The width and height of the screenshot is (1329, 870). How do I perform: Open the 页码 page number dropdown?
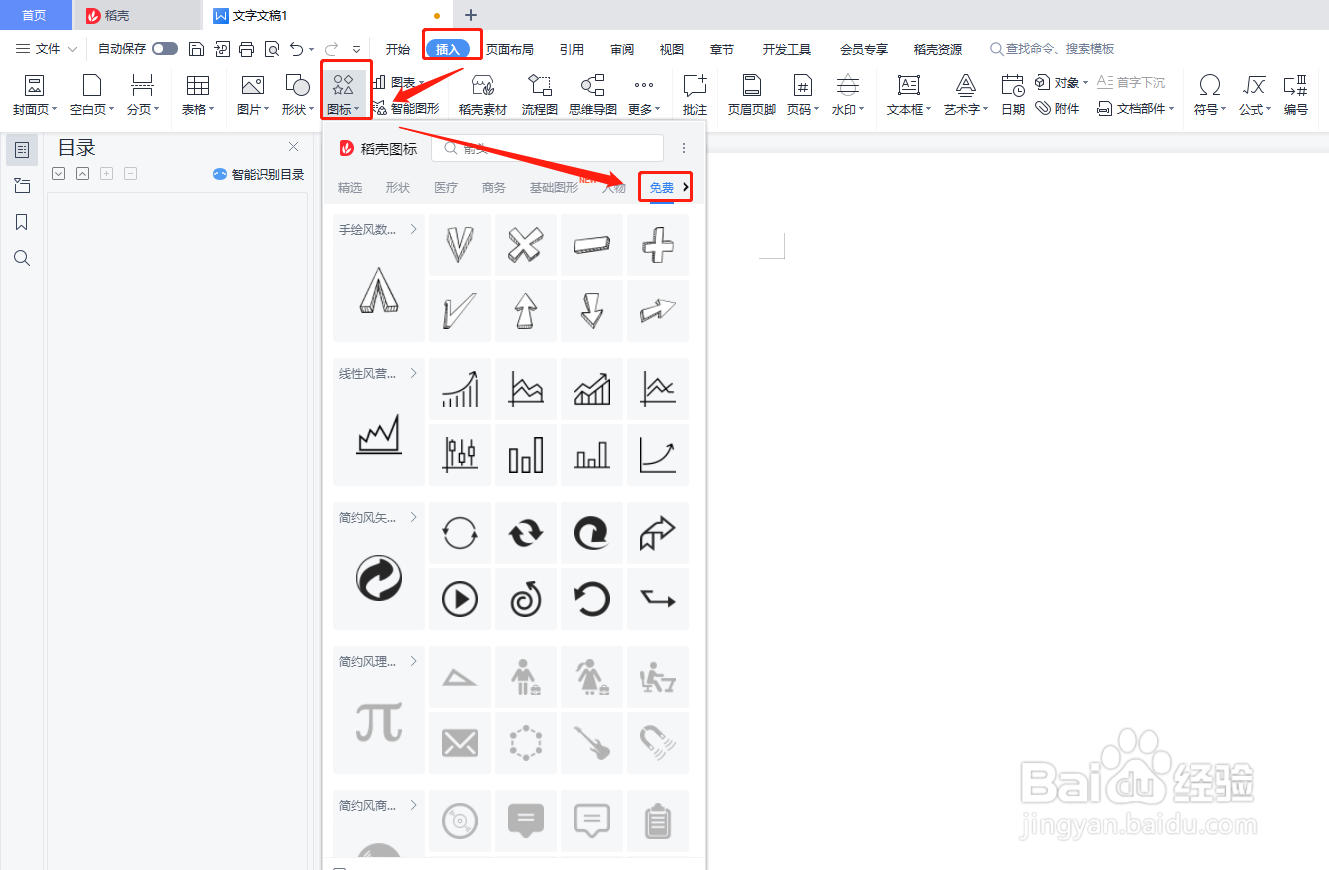[802, 95]
